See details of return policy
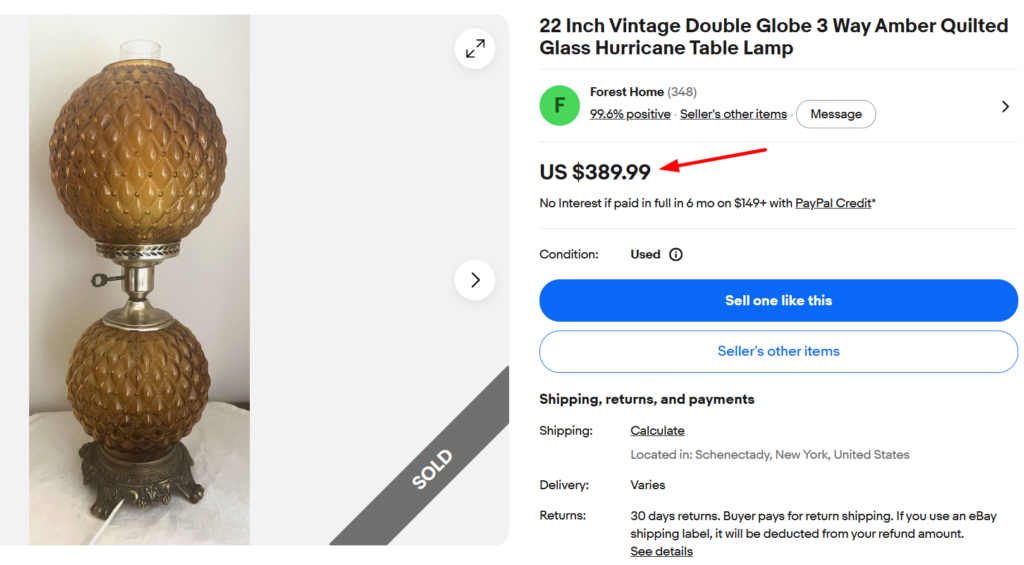 pos(661,551)
